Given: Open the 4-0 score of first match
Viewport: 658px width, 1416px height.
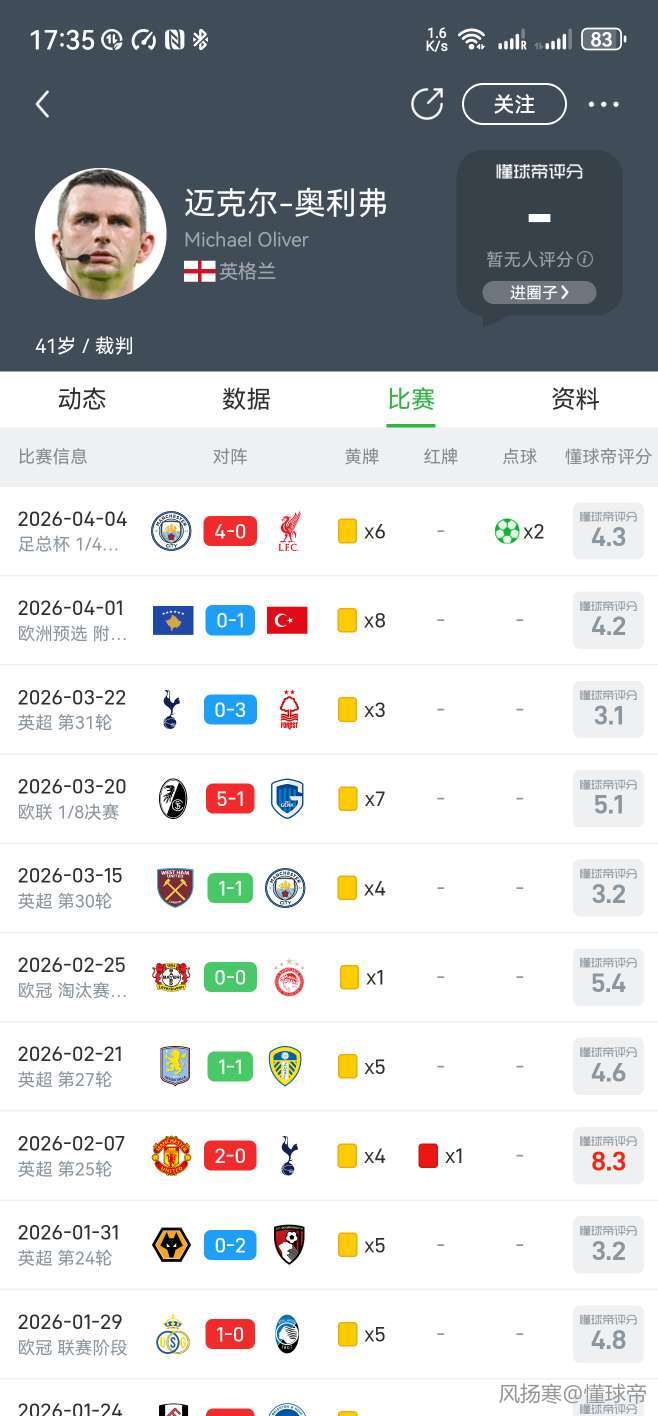Looking at the screenshot, I should pos(230,531).
